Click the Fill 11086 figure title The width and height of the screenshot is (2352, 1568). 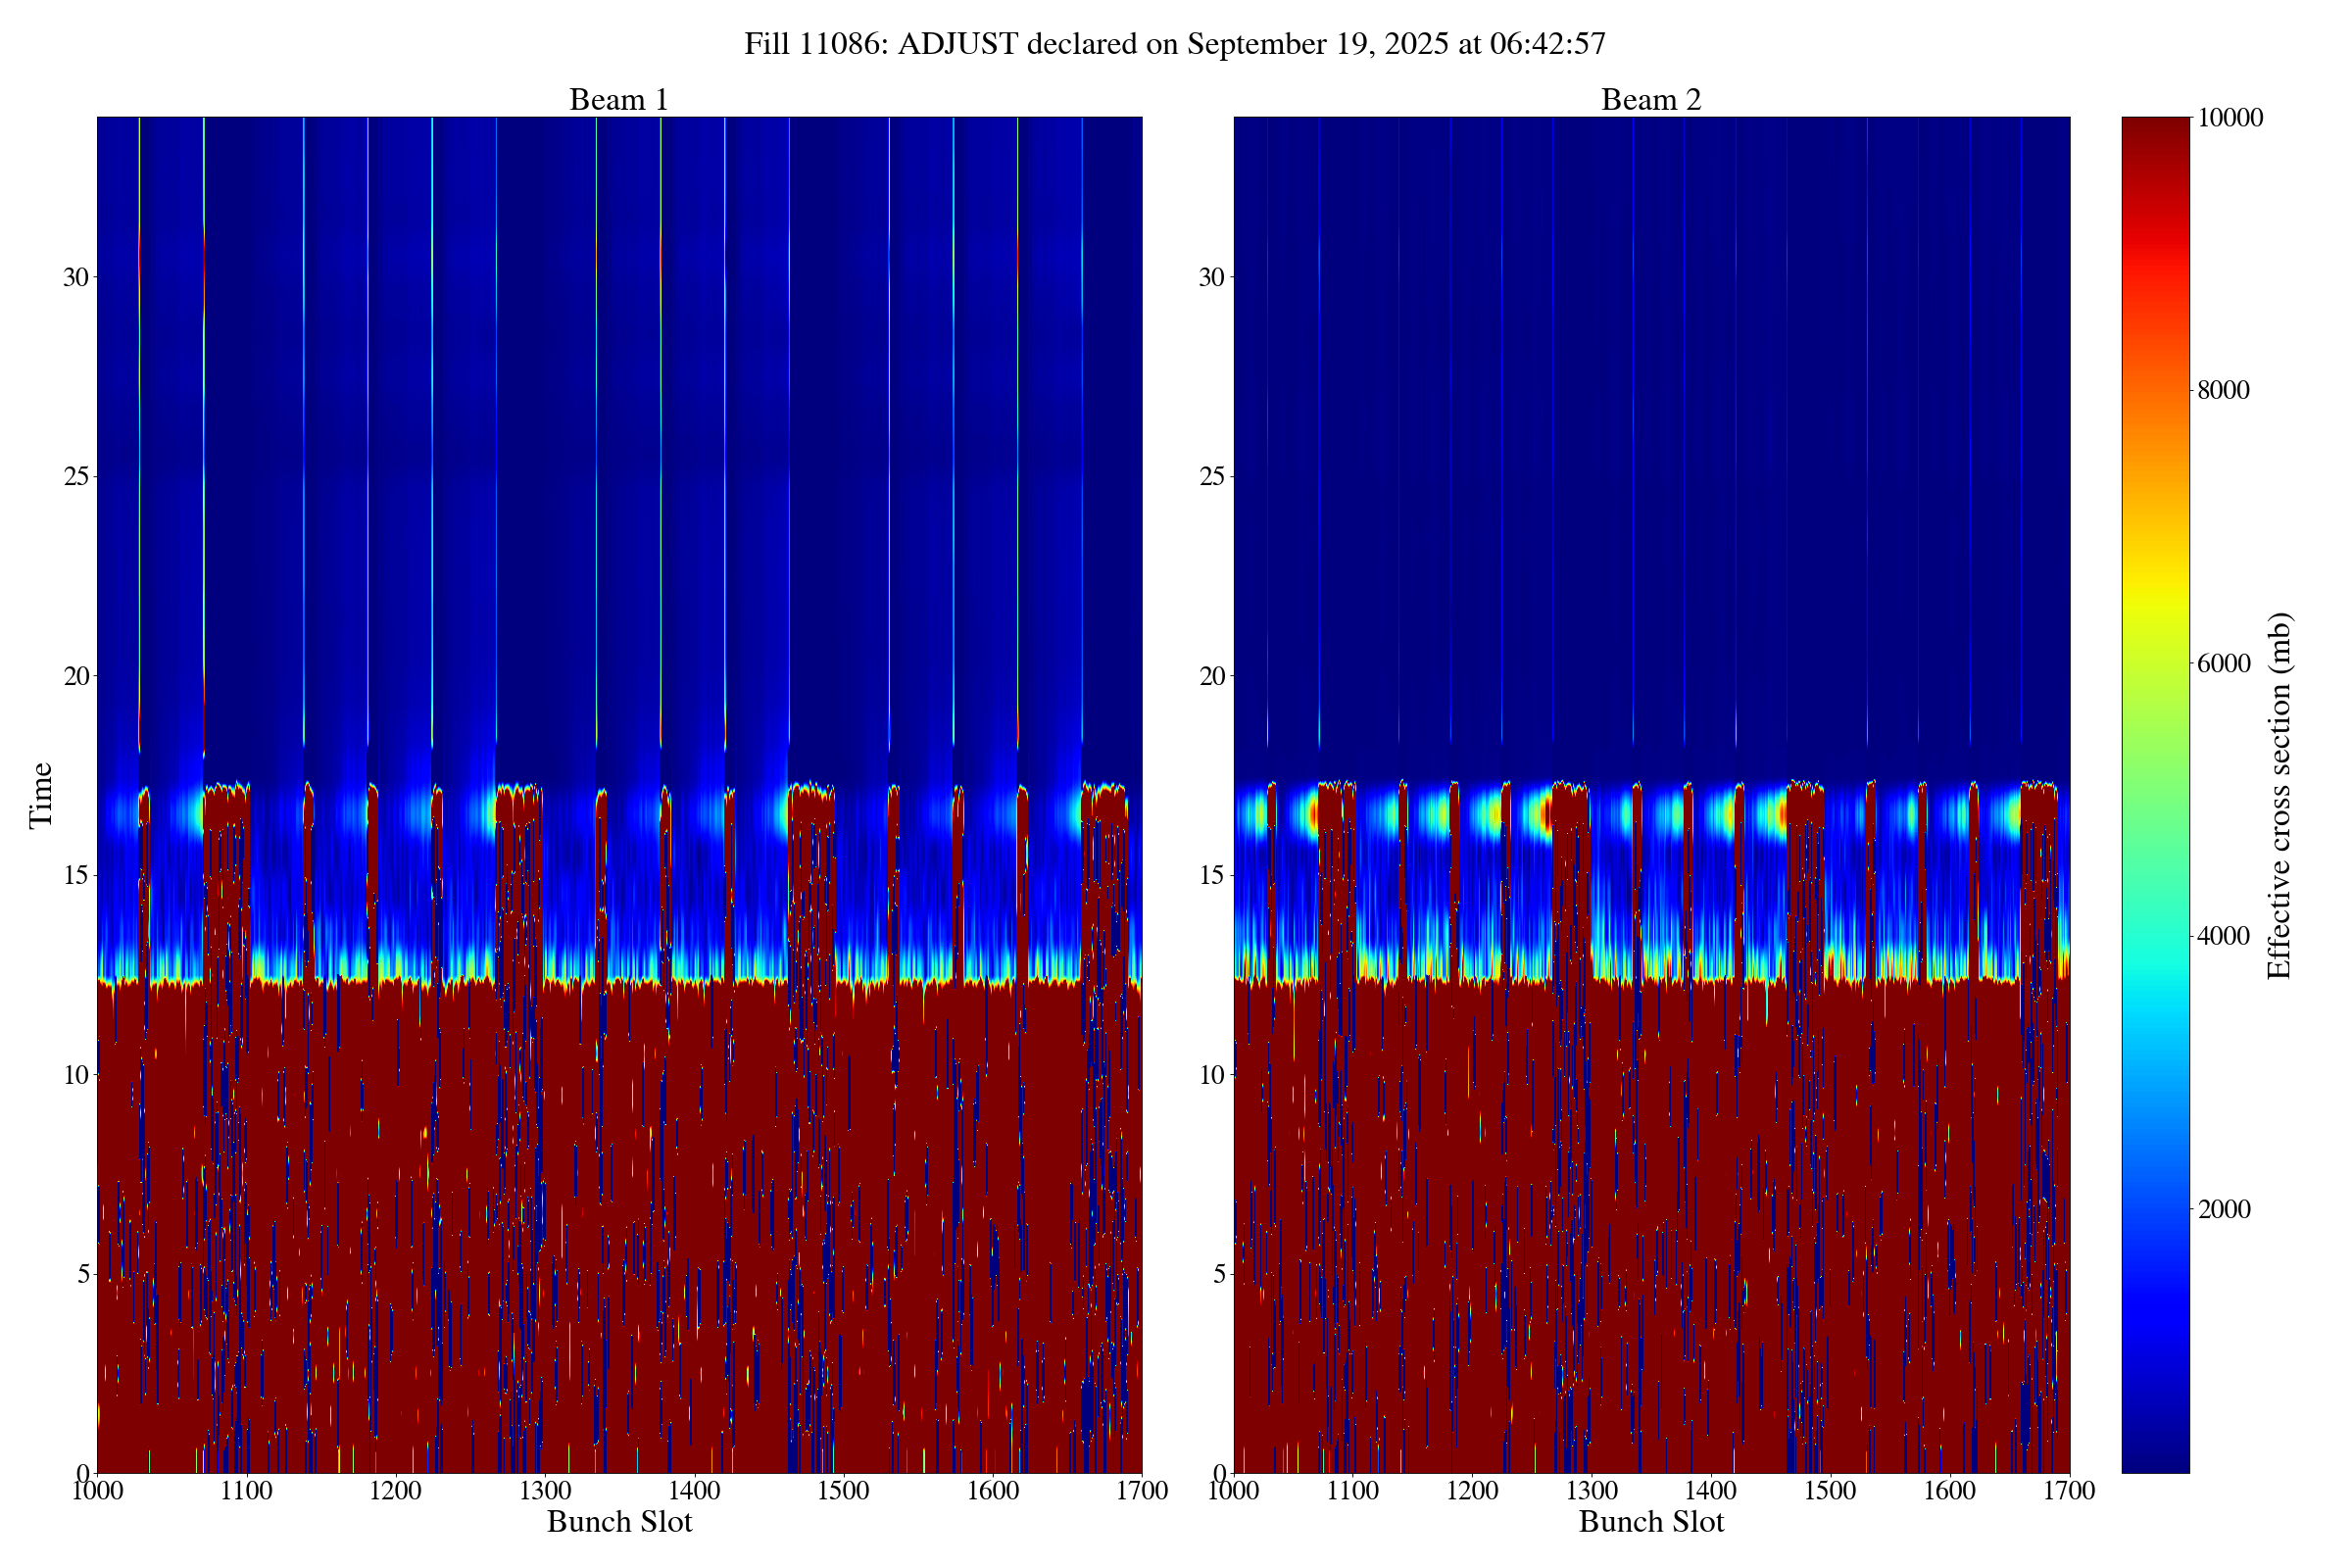pos(1174,44)
